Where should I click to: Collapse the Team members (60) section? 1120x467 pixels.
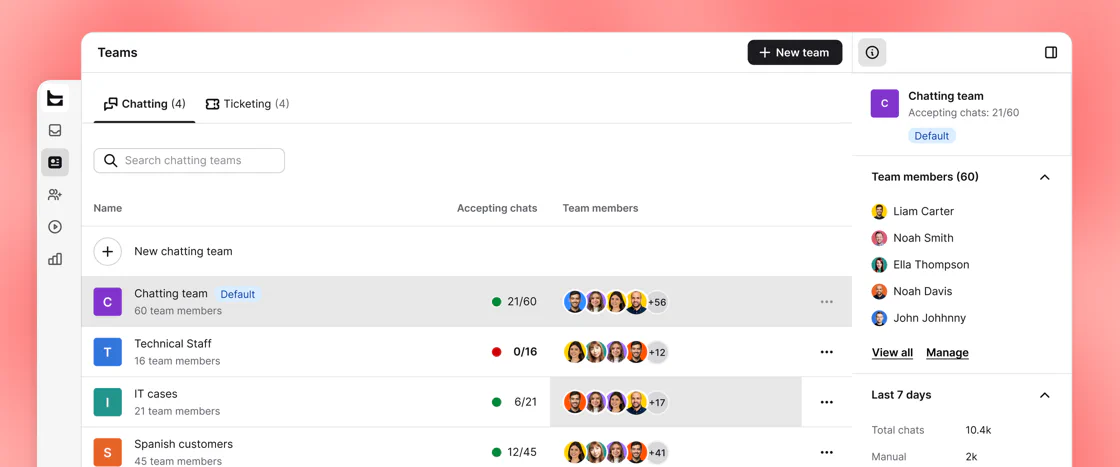[x=1045, y=177]
